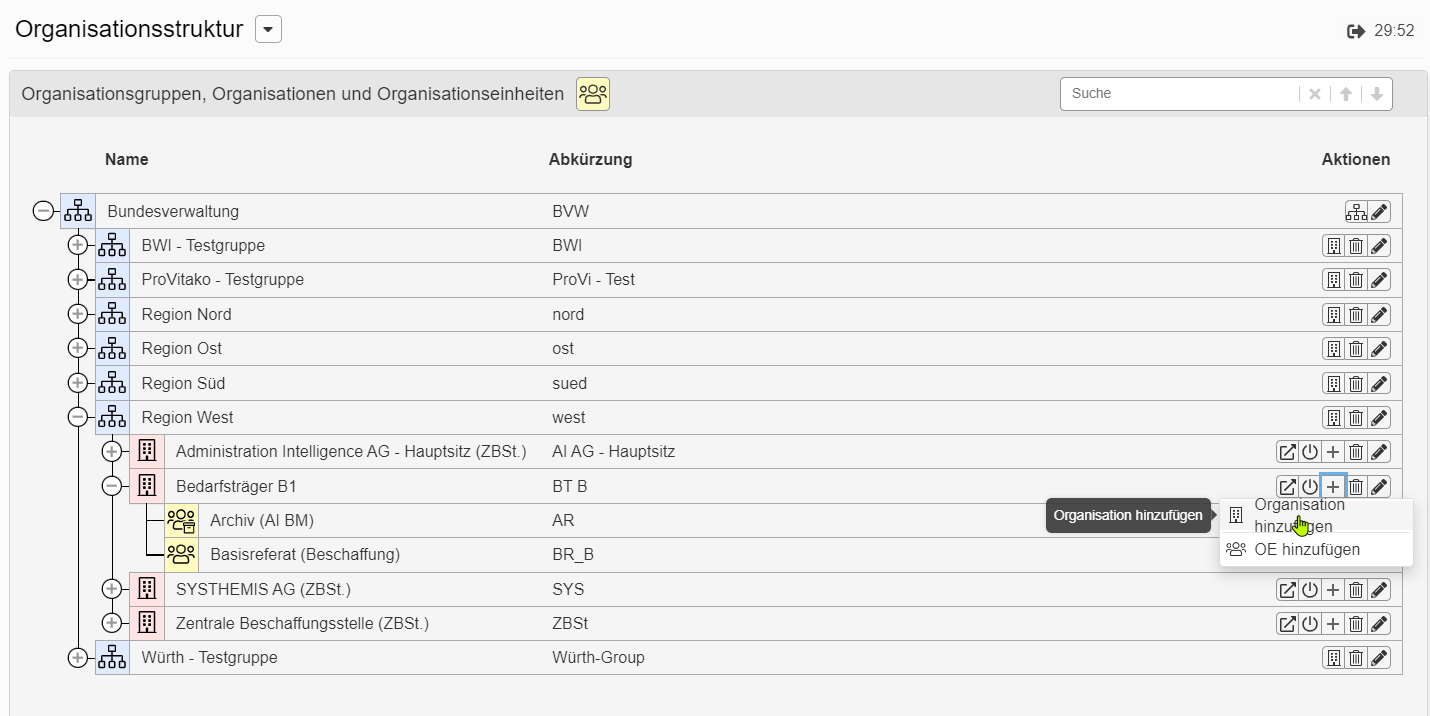Toggle the power icon for Zentrale Beschaffungsstelle
This screenshot has width=1430, height=716.
1310,624
